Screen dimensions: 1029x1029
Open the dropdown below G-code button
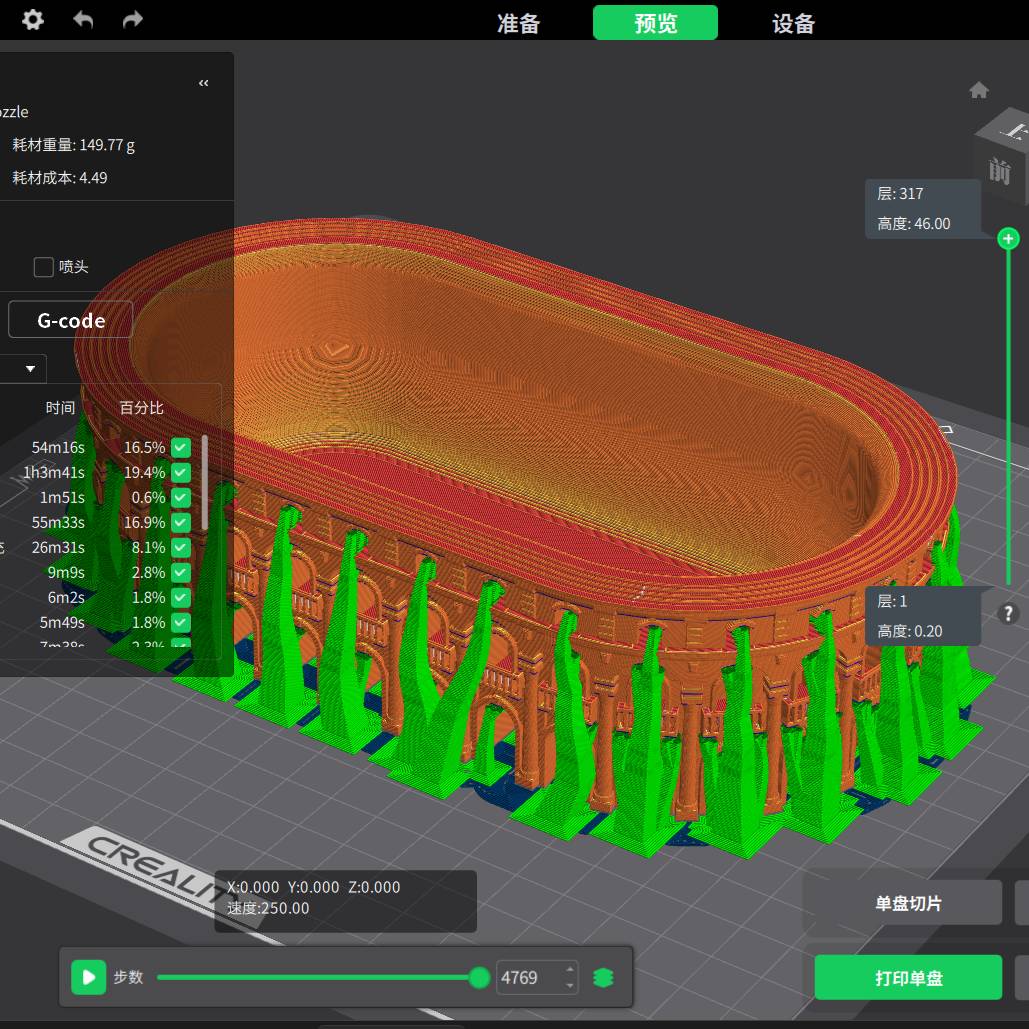(30, 369)
